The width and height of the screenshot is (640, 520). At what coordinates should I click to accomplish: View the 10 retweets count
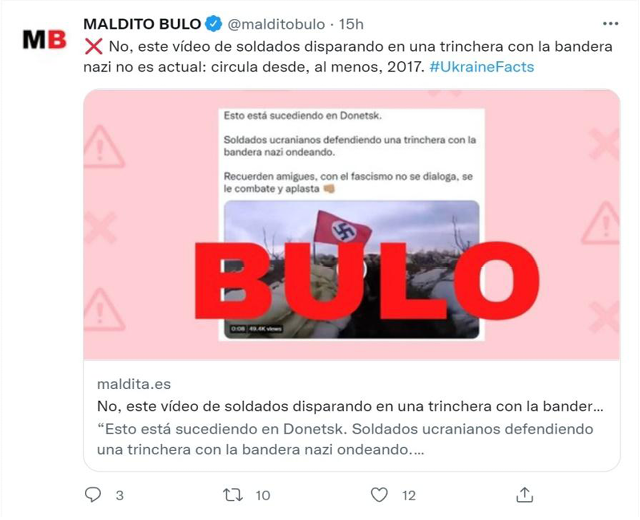click(263, 496)
